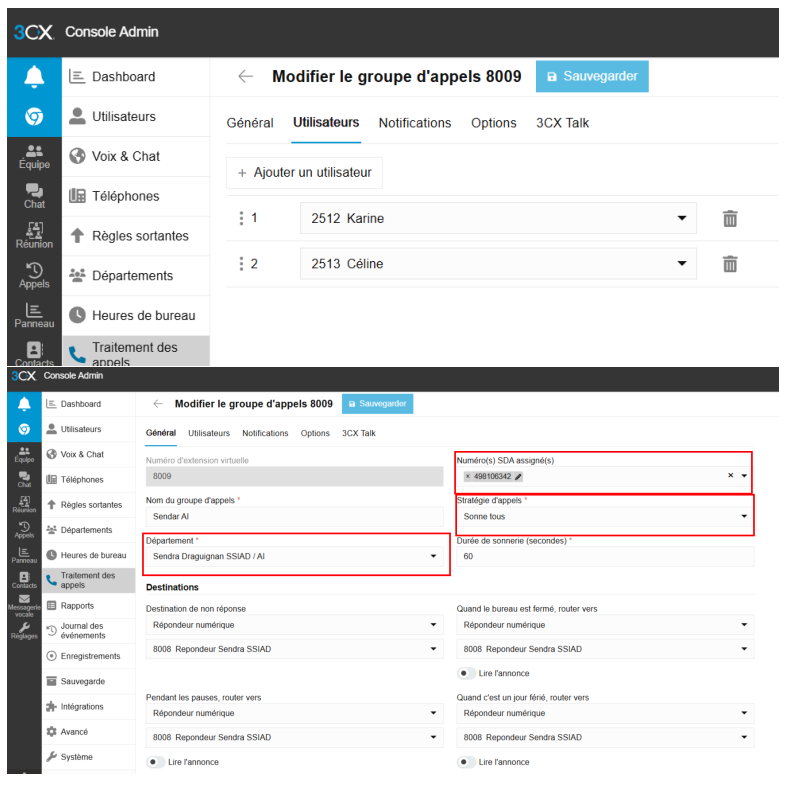
Task: Click the virtual extension number field 8009
Action: (294, 476)
